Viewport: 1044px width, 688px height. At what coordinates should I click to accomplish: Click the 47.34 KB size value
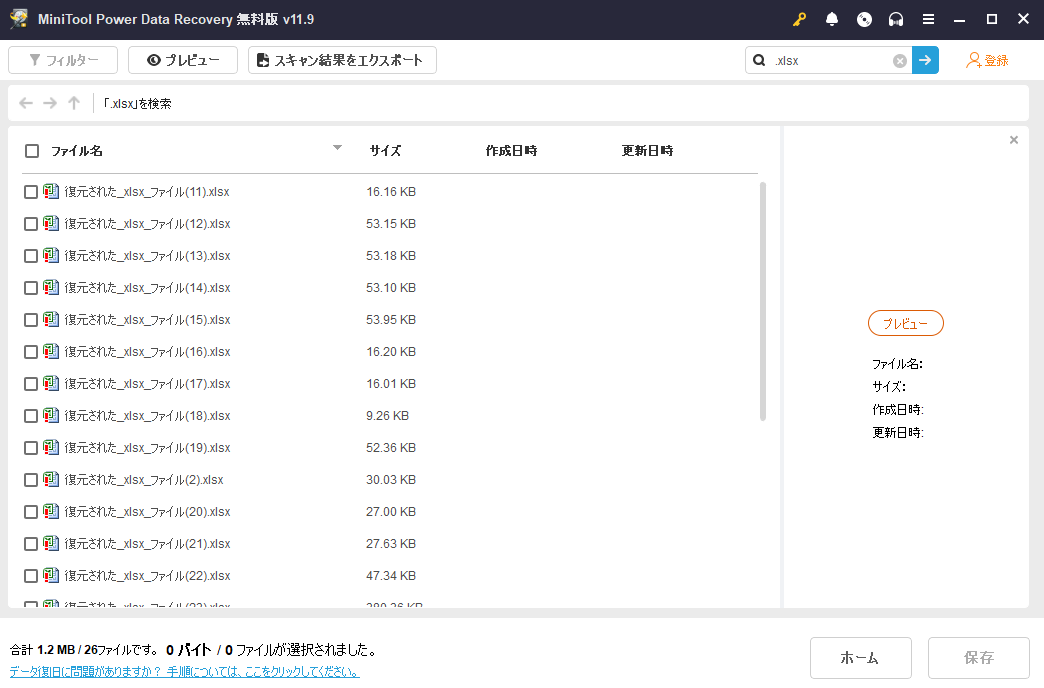391,575
